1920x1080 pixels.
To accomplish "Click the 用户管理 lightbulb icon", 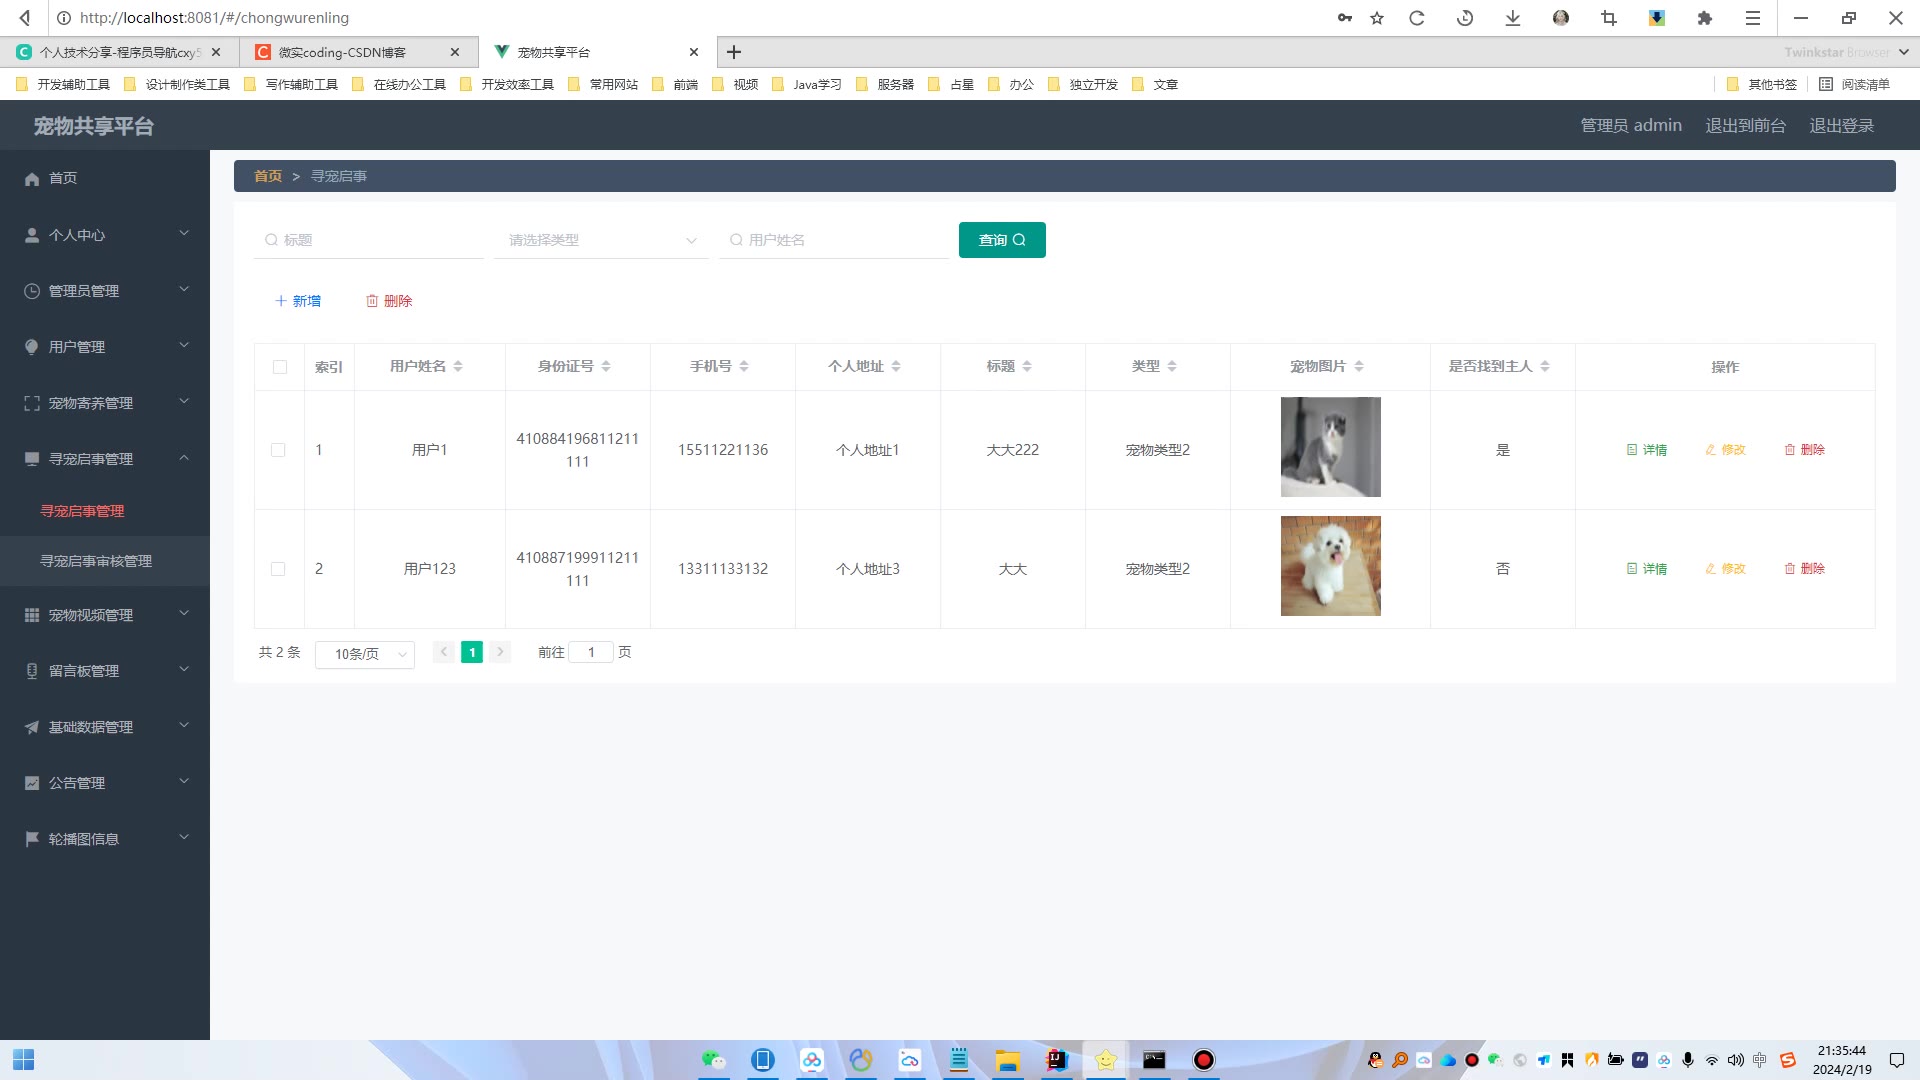I will click(32, 347).
